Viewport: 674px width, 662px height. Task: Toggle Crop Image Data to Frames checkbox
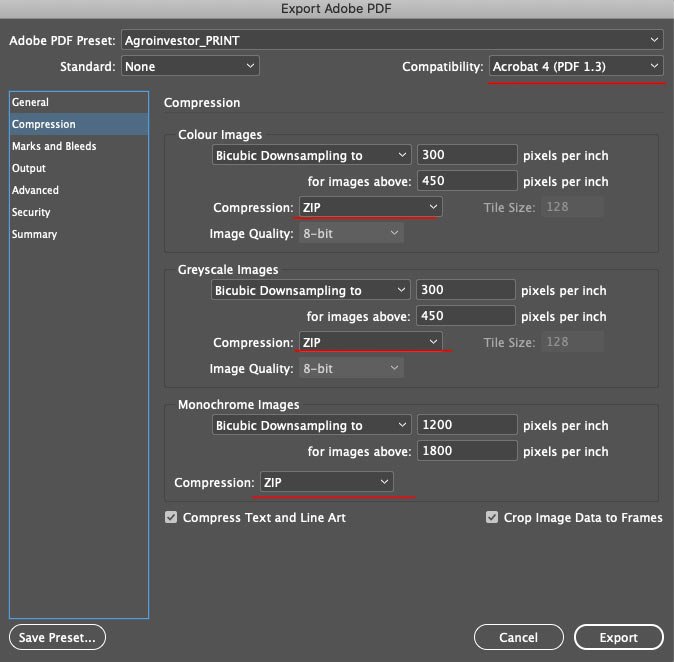click(x=492, y=517)
